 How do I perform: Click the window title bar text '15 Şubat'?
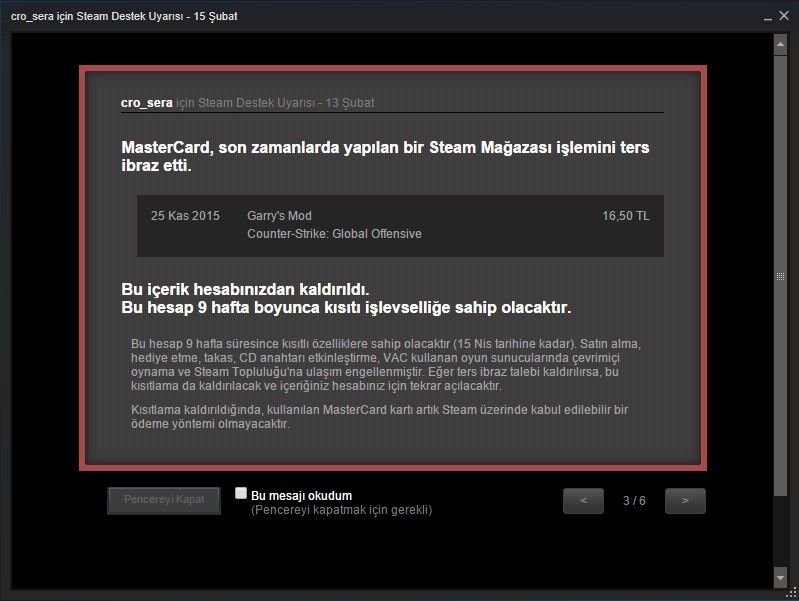coord(216,16)
